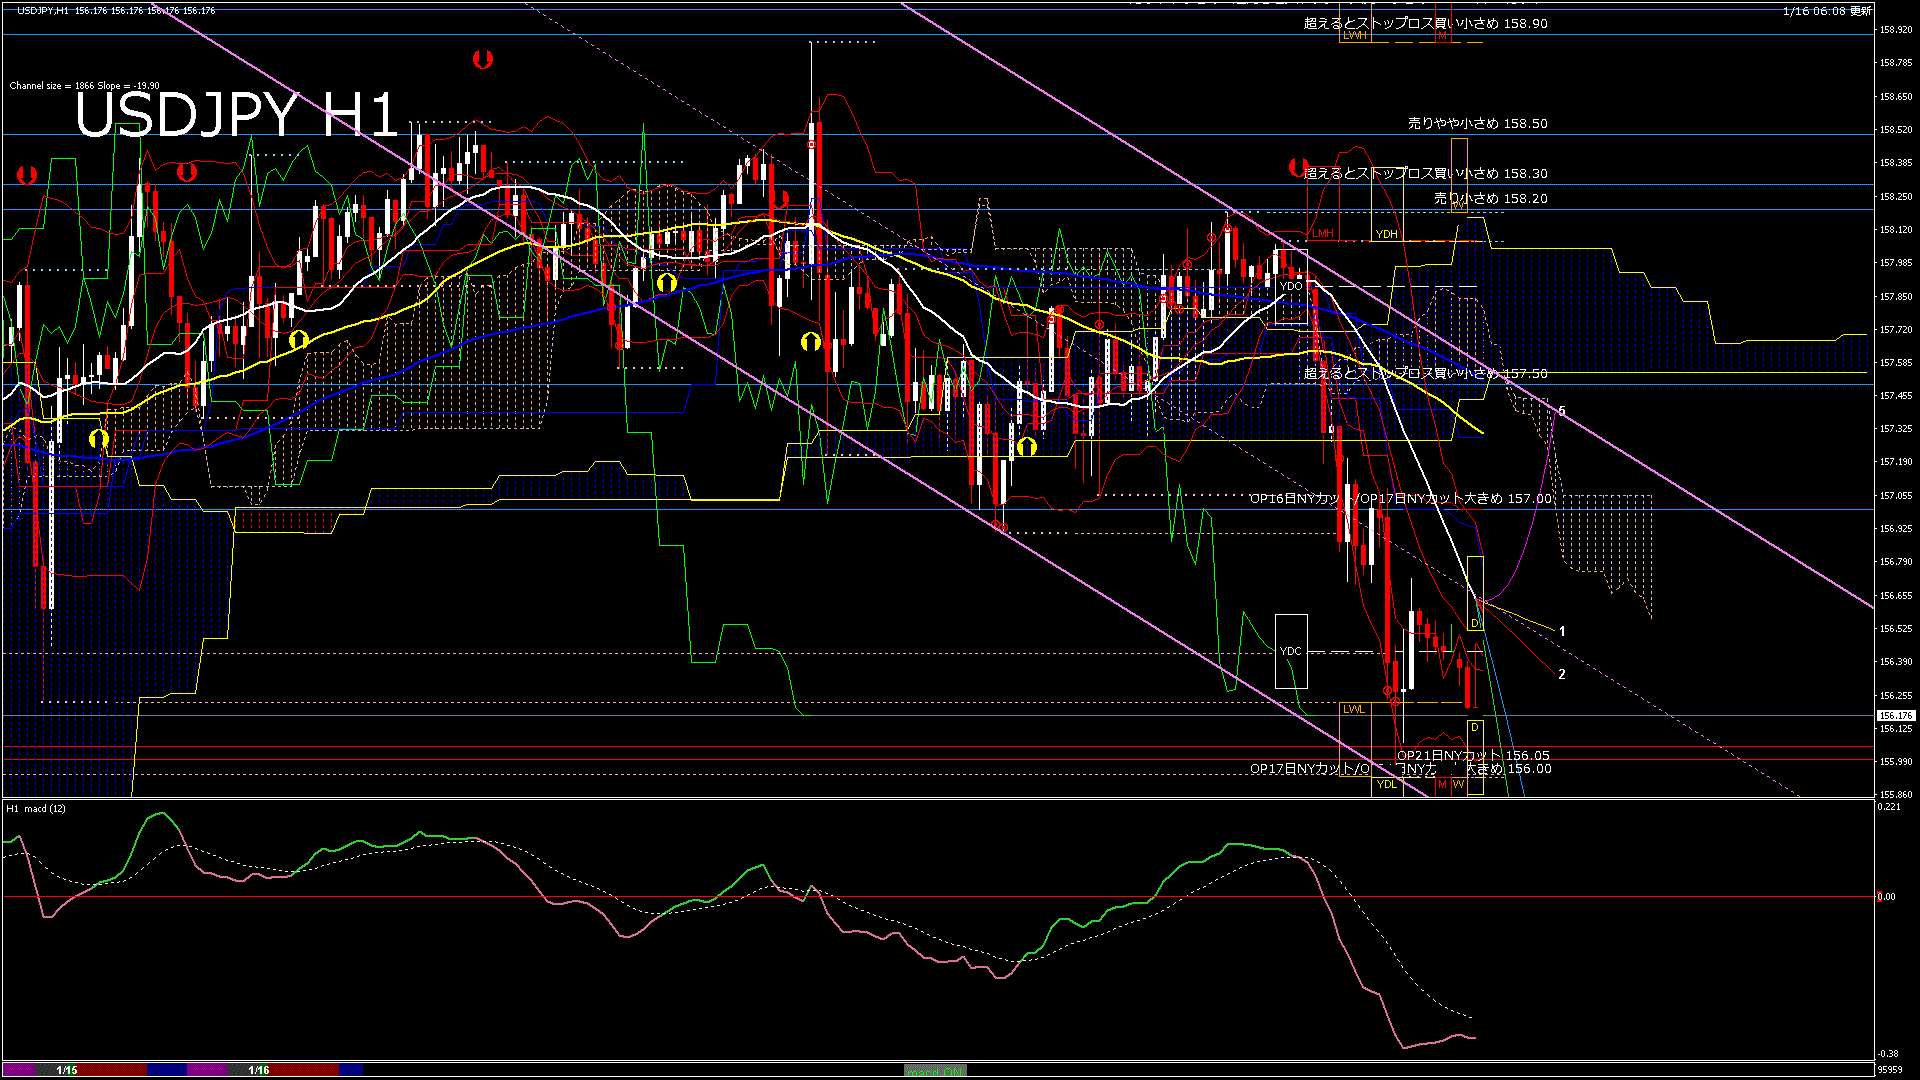Screen dimensions: 1920x1080
Task: Toggle the macd ON button in the bottom bar
Action: click(935, 1071)
